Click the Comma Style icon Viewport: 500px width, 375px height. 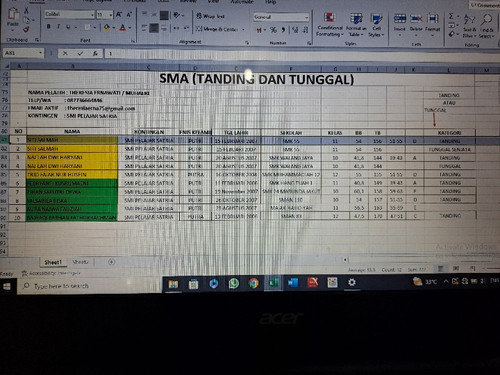coord(283,30)
